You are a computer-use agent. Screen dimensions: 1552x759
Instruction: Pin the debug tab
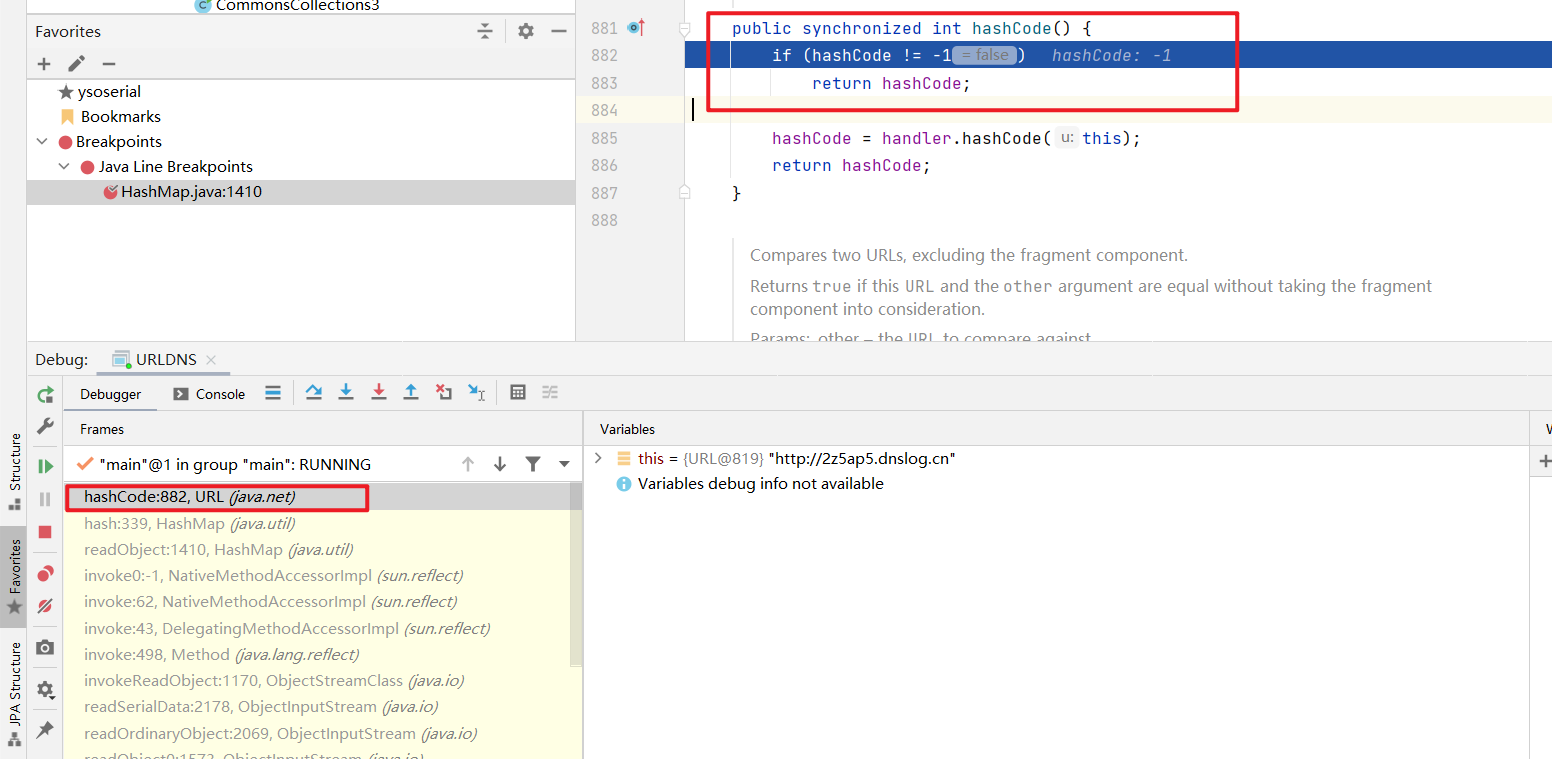(45, 730)
